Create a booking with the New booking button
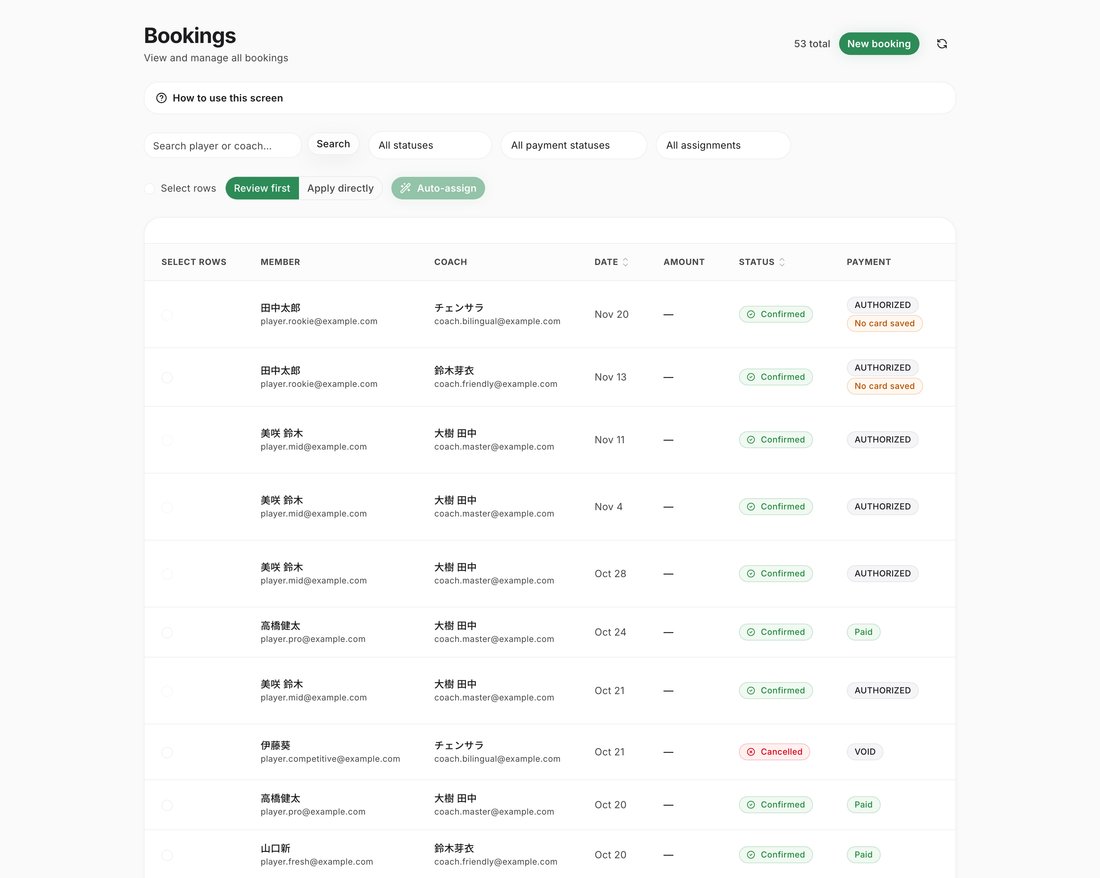This screenshot has height=878, width=1100. tap(879, 43)
